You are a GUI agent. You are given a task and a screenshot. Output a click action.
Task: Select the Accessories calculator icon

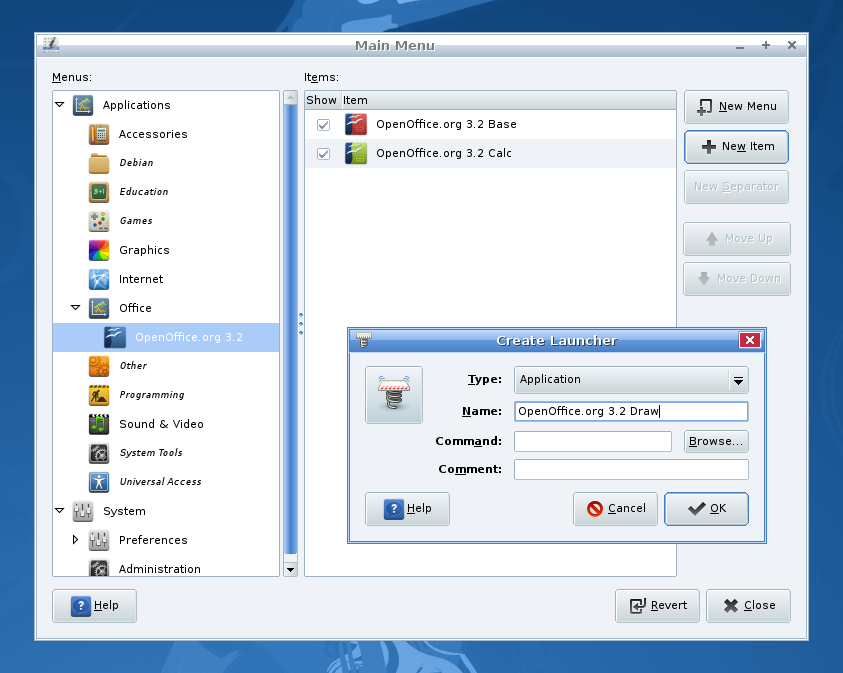(x=99, y=134)
